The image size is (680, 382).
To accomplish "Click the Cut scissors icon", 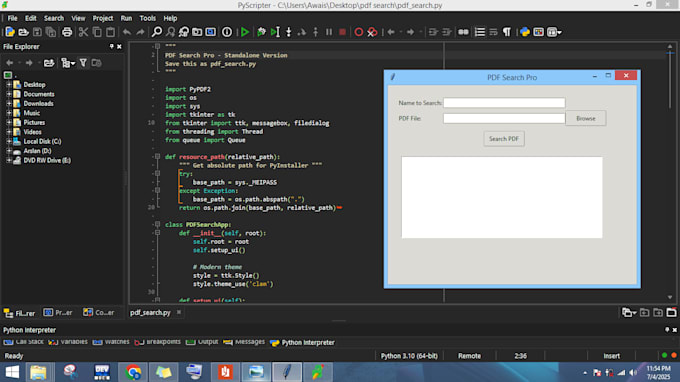I will [x=83, y=32].
